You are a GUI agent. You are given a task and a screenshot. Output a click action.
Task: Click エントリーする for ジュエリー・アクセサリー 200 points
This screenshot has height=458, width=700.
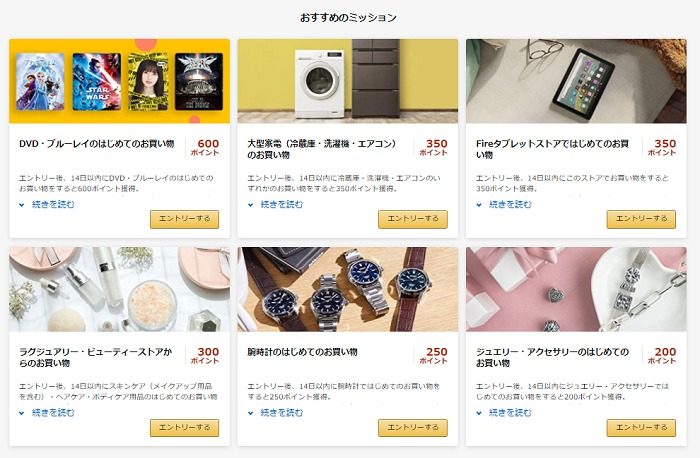pos(642,428)
